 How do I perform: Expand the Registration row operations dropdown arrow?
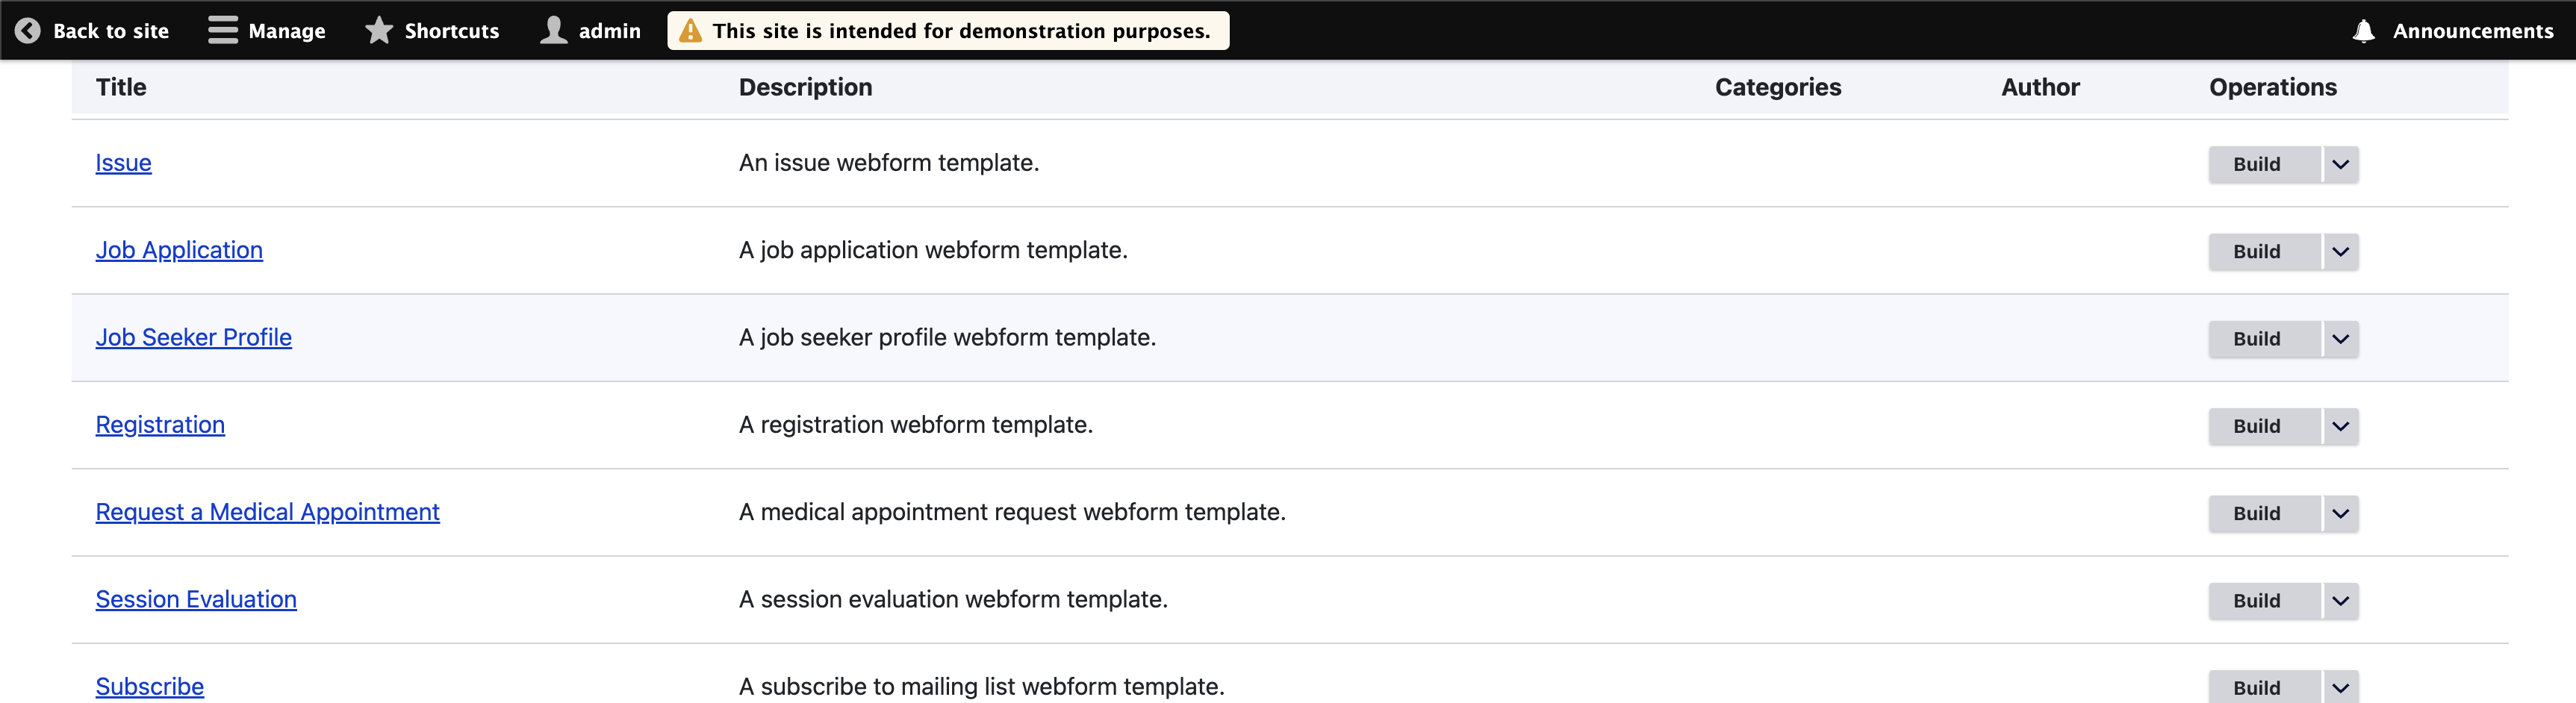point(2340,426)
